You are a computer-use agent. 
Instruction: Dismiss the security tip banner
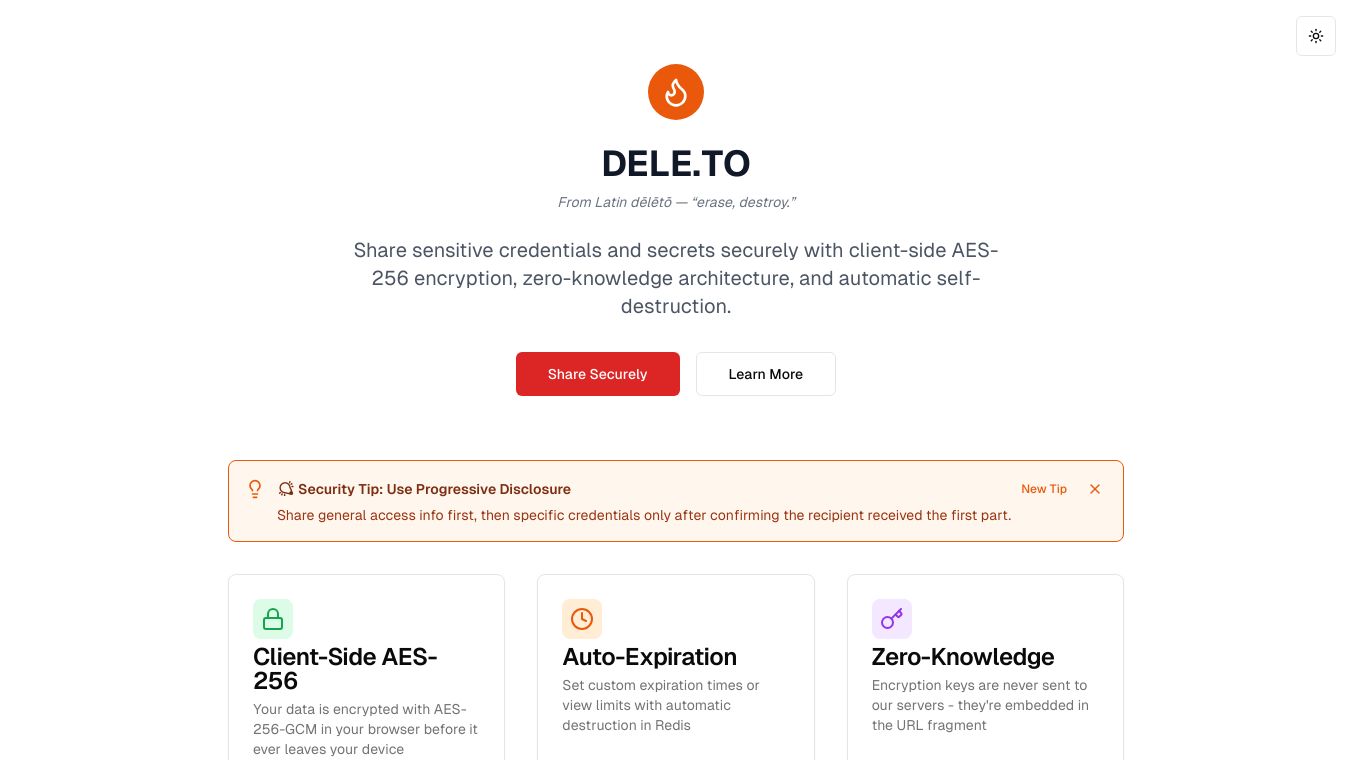1095,489
